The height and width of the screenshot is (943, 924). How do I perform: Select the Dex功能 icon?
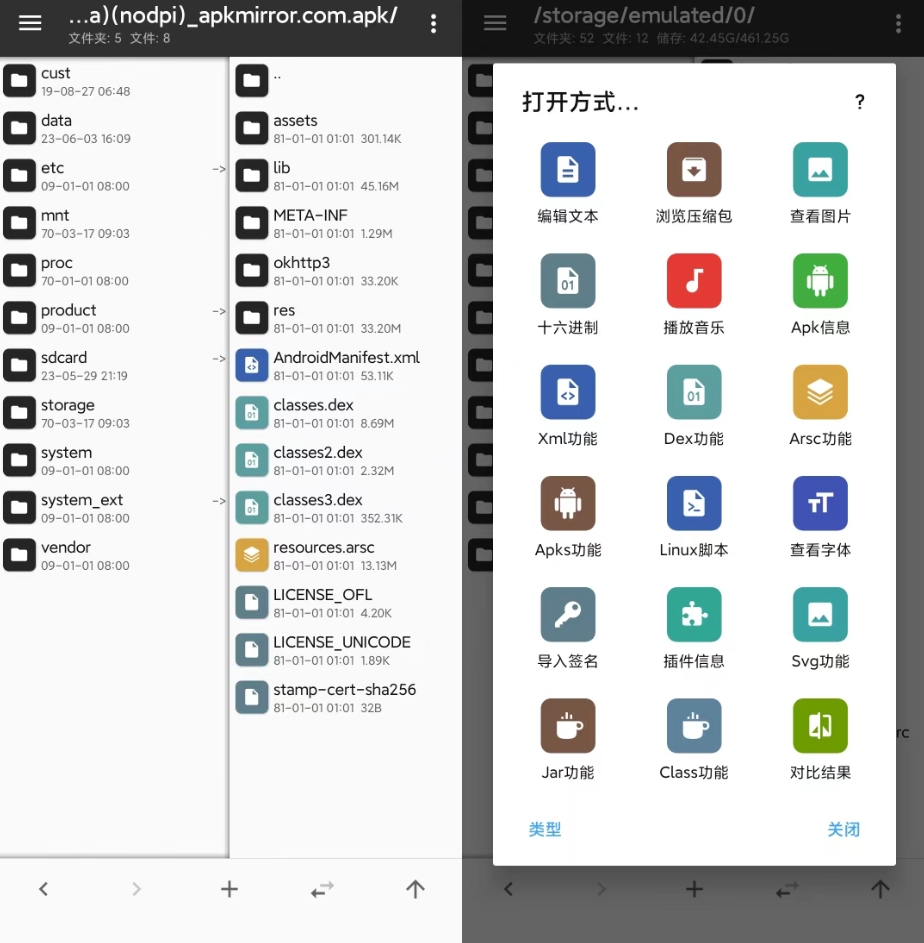click(693, 392)
